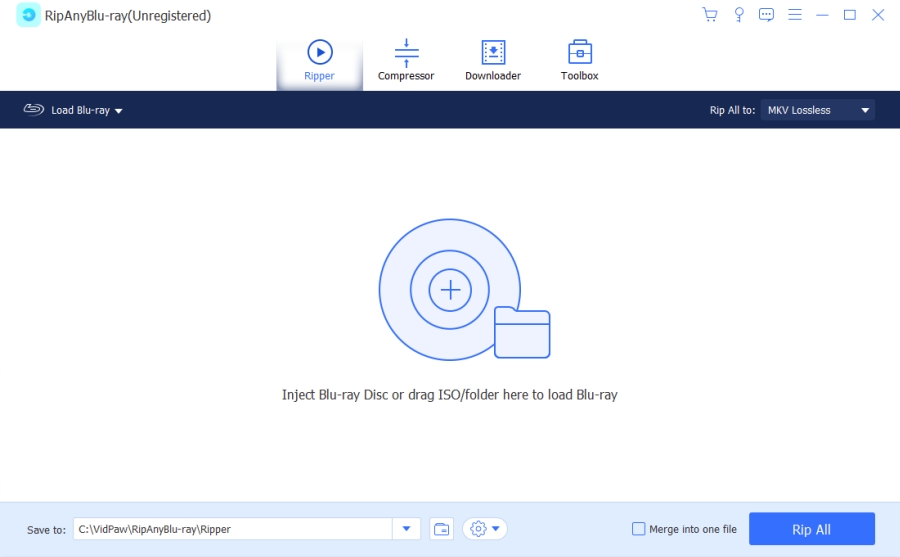The width and height of the screenshot is (900, 557).
Task: Switch to the Compressor tab
Action: pos(406,60)
